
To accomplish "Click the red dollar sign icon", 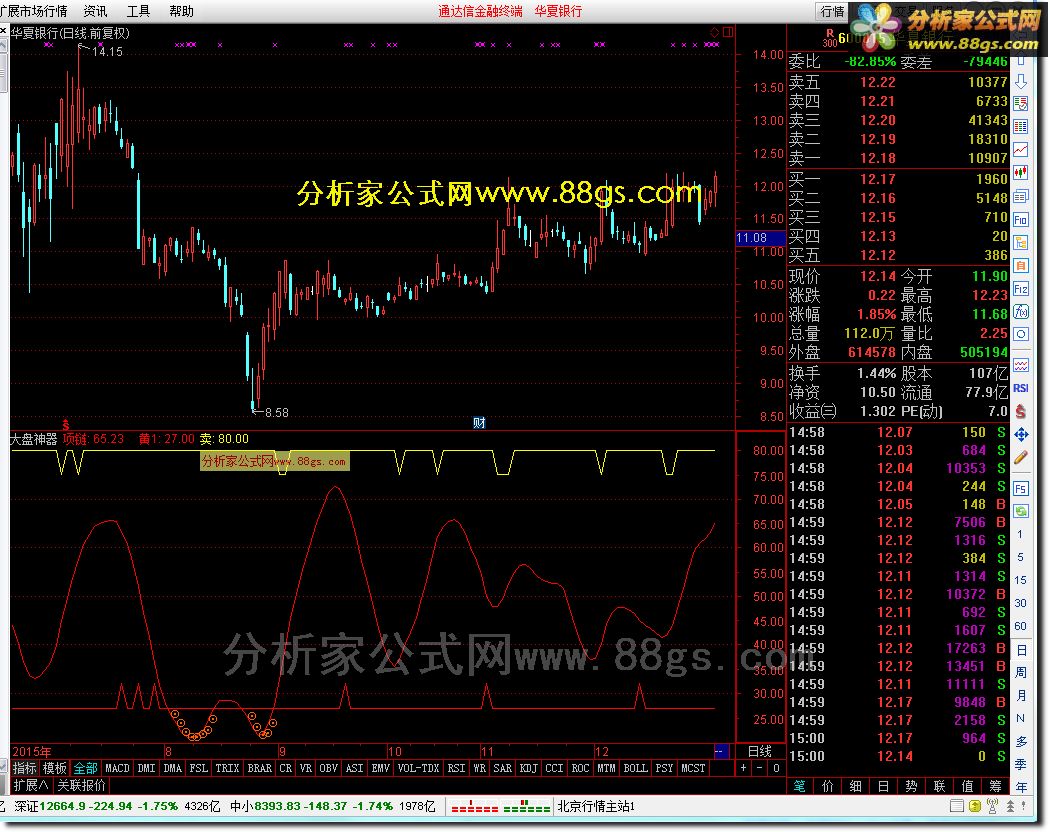I will tap(1021, 411).
